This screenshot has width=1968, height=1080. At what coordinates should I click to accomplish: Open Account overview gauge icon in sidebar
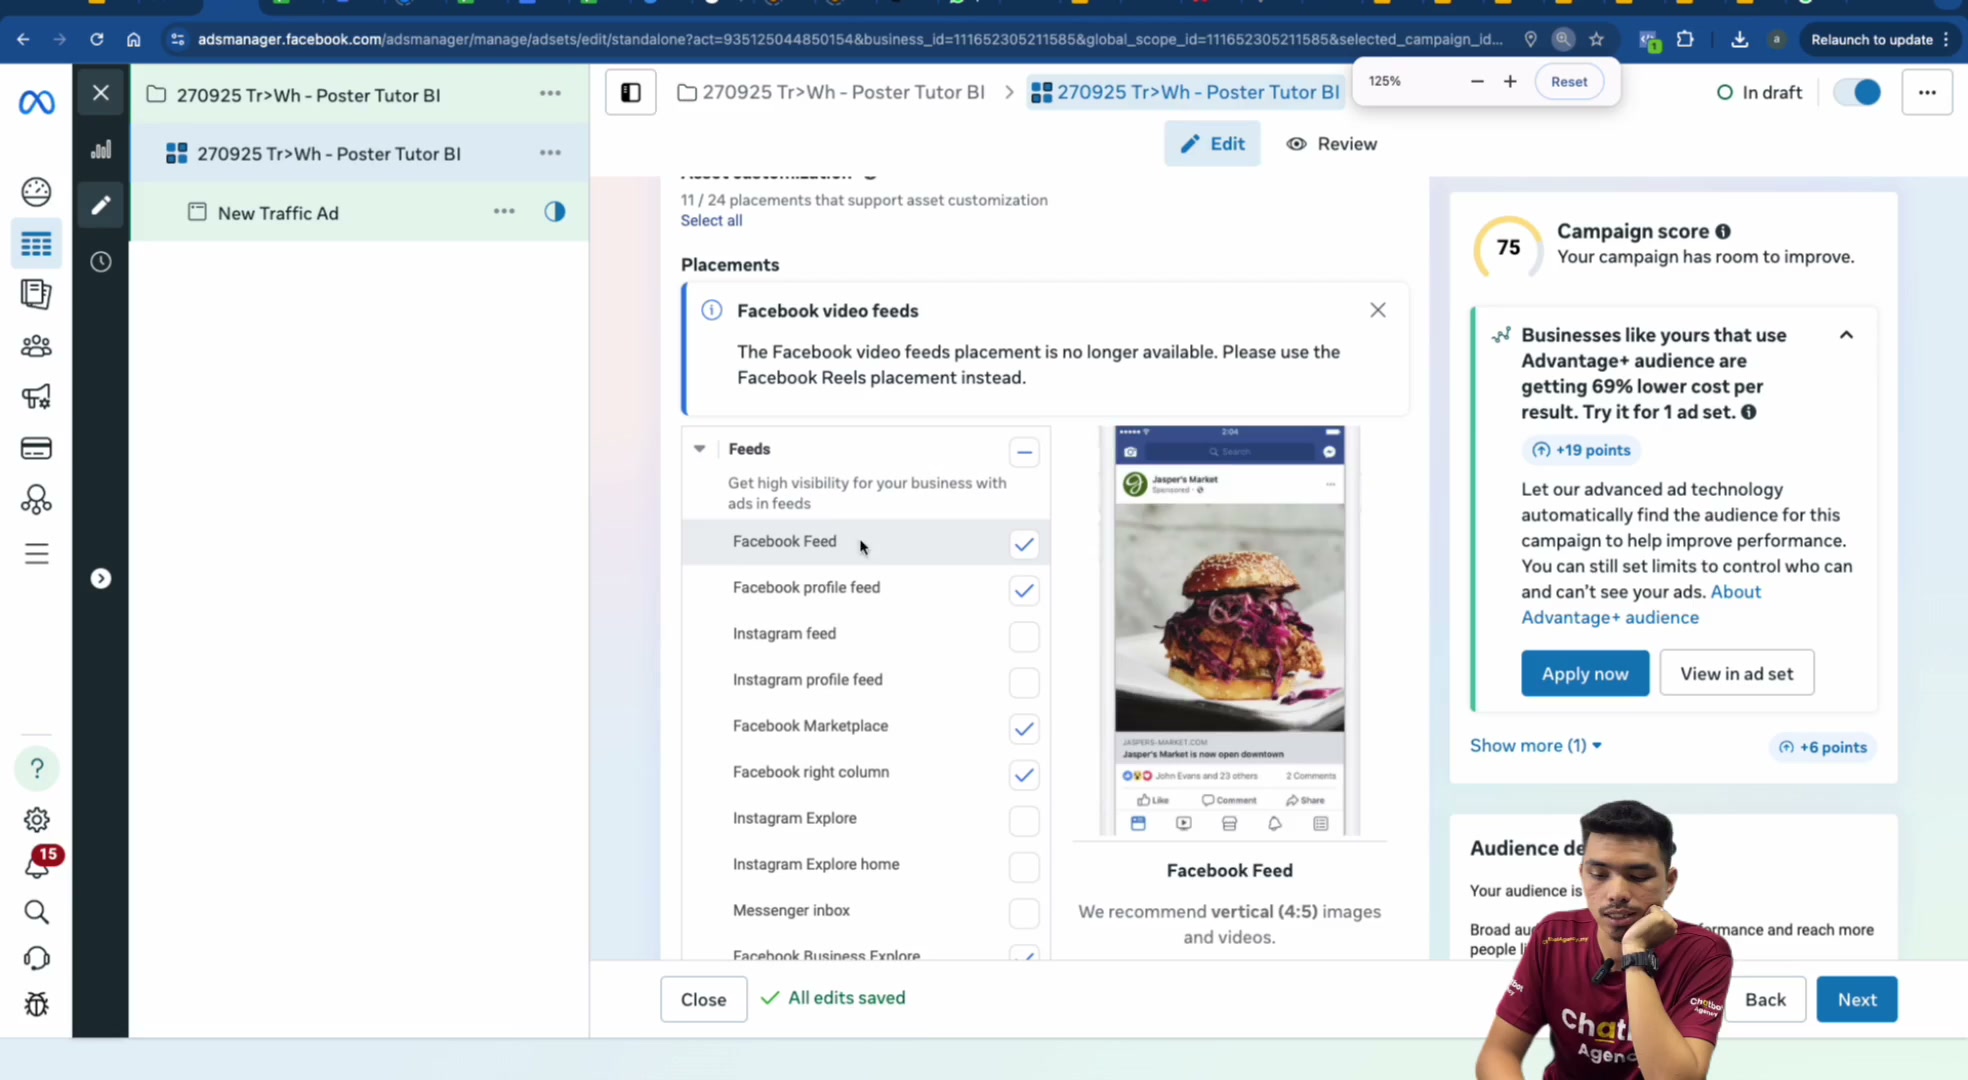tap(36, 191)
